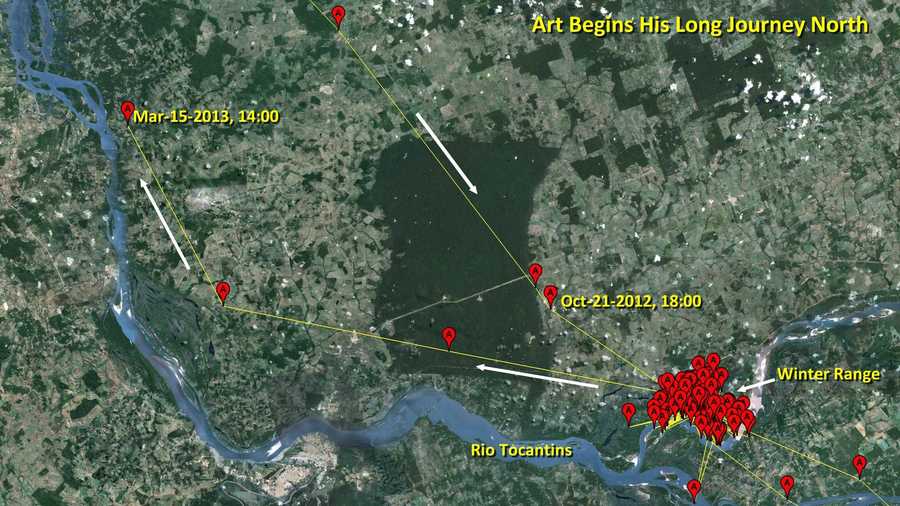This screenshot has width=900, height=506.
Task: Click the small white arrow pointing at winter range
Action: 754,385
